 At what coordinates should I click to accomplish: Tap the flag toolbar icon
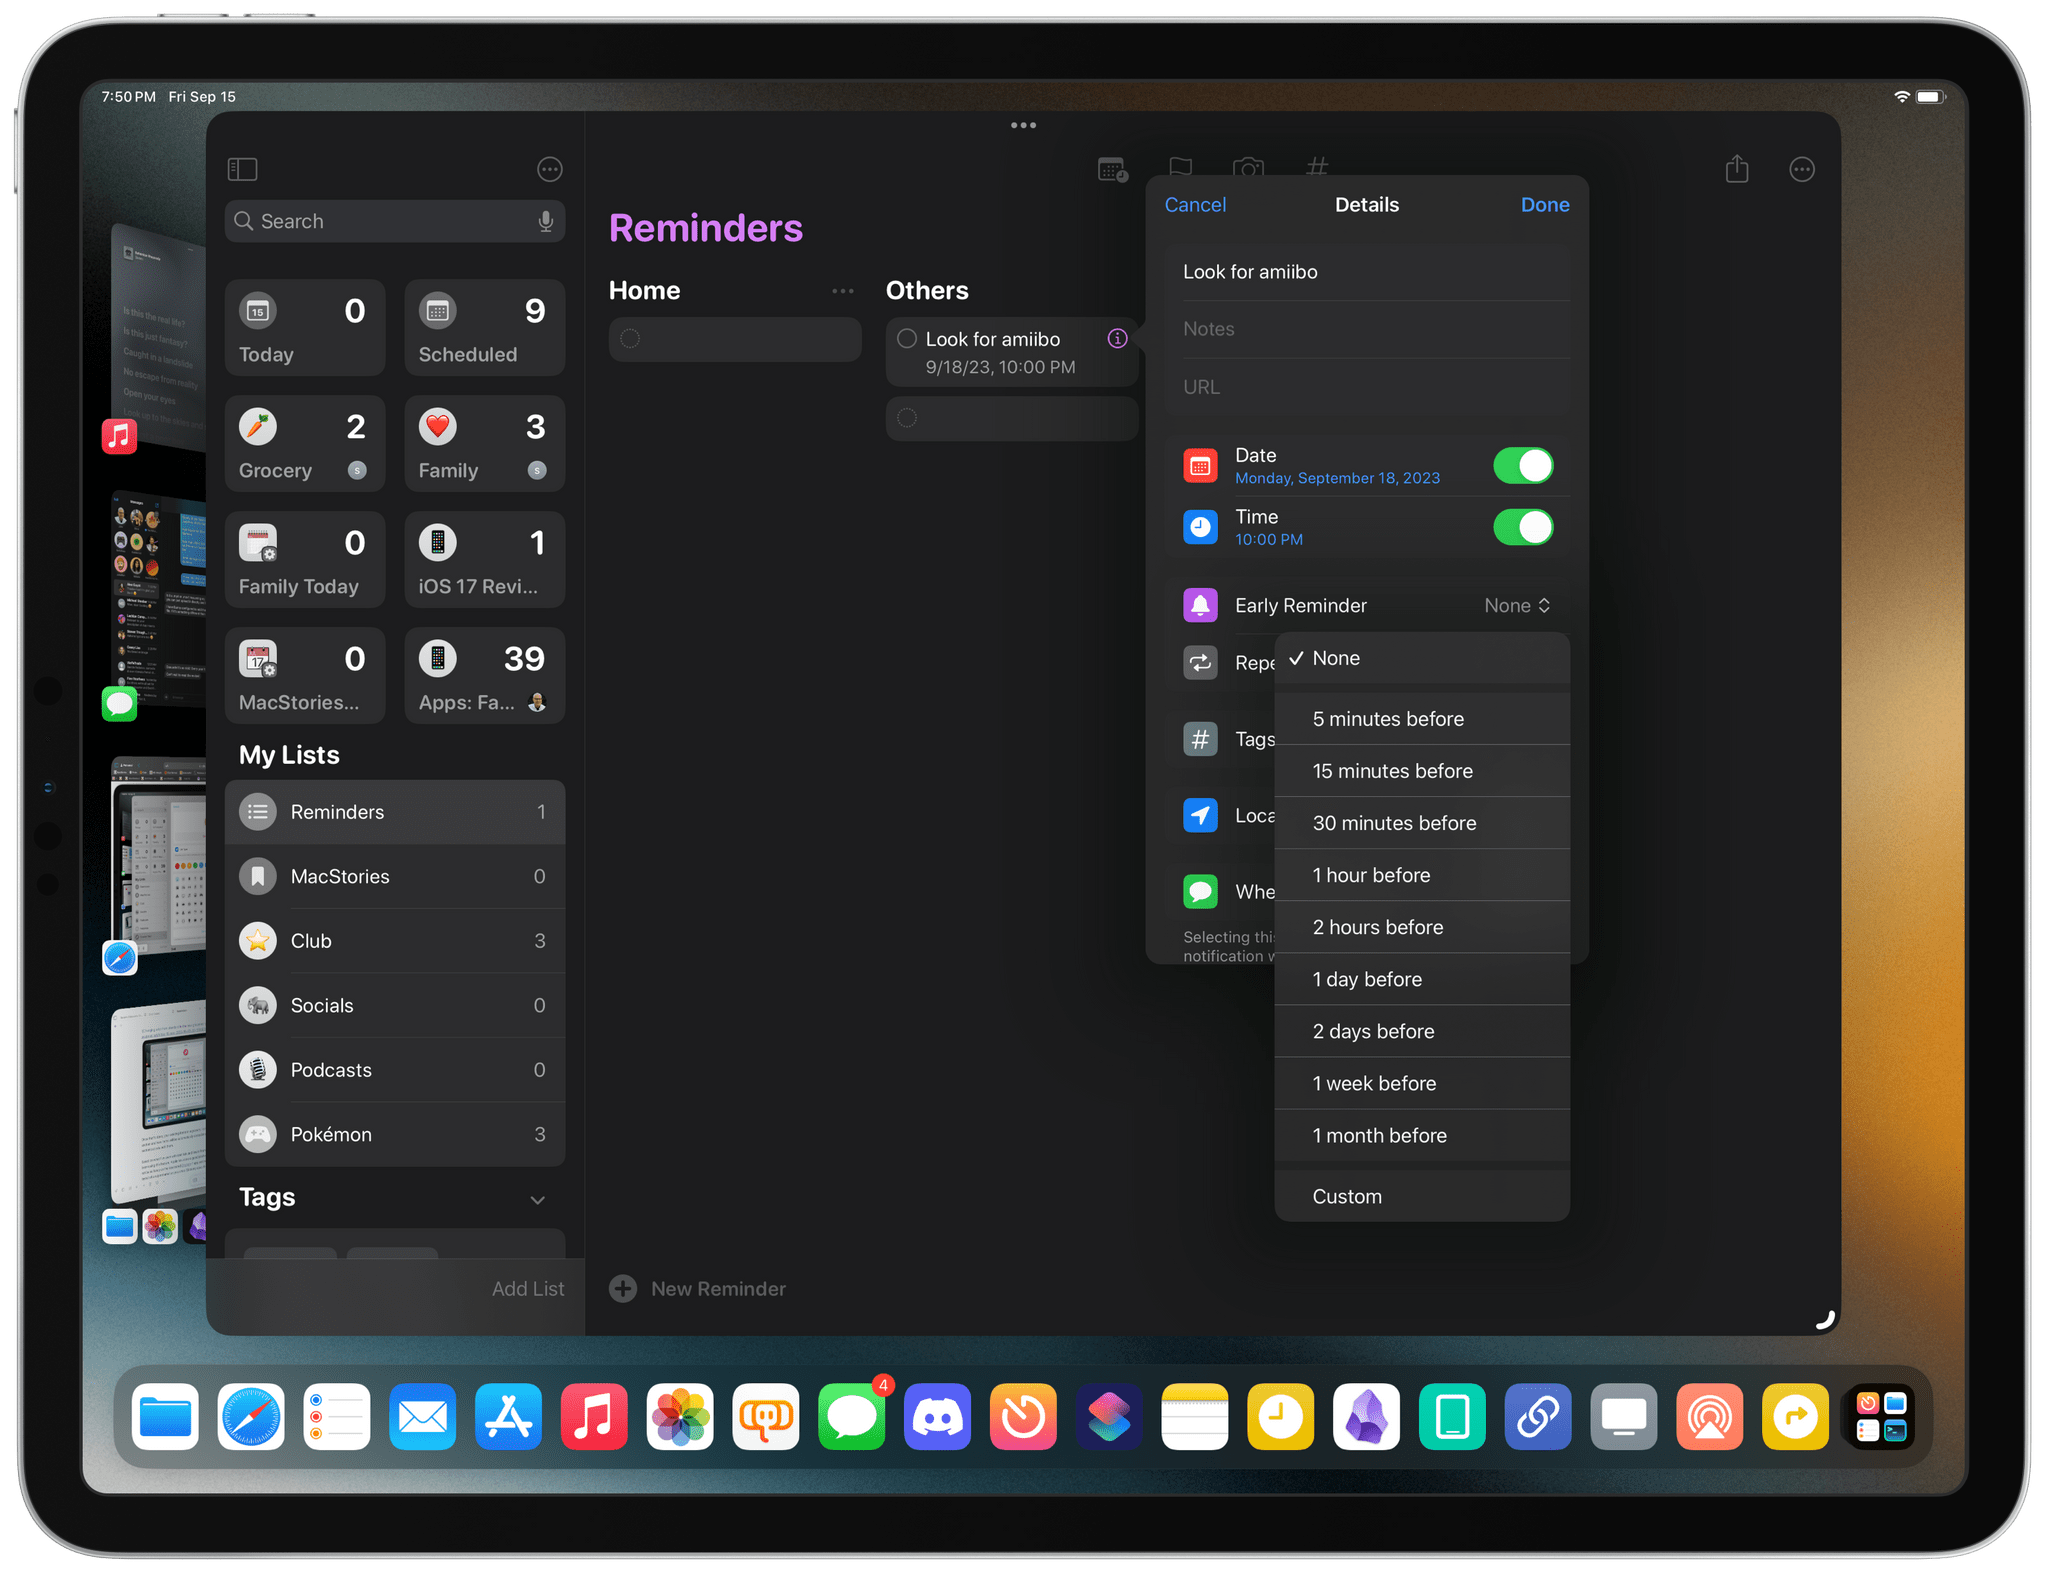point(1180,167)
